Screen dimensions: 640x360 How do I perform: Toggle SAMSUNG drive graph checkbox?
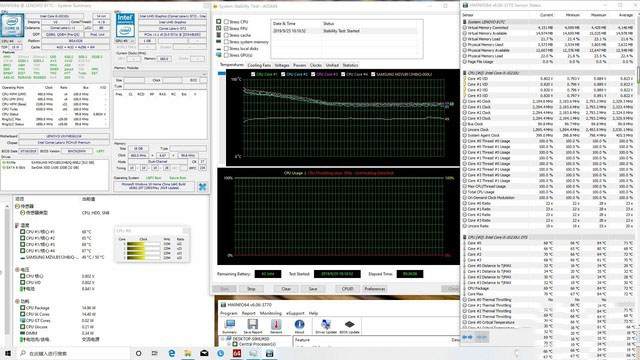point(373,74)
